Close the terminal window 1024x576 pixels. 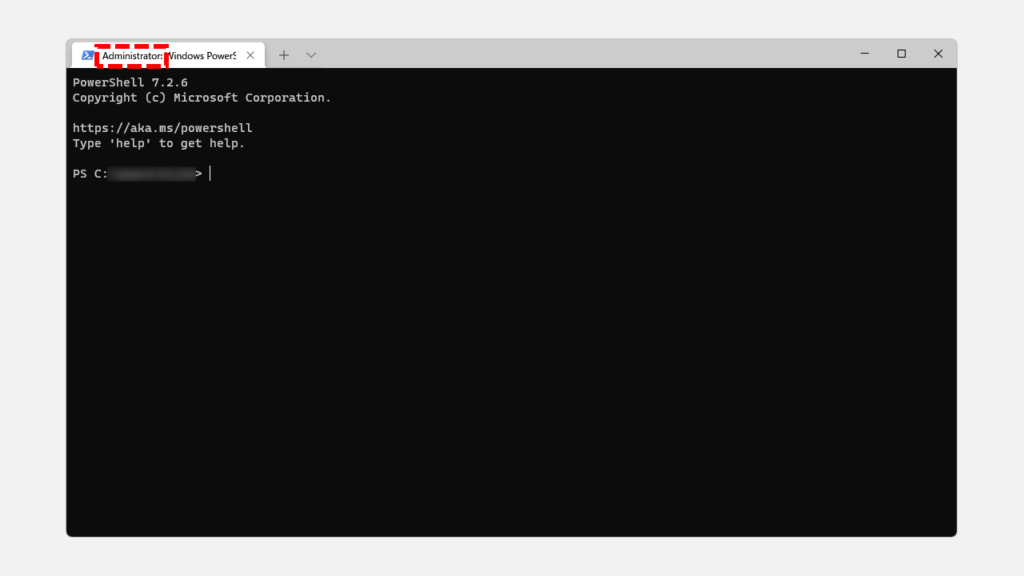coord(938,54)
